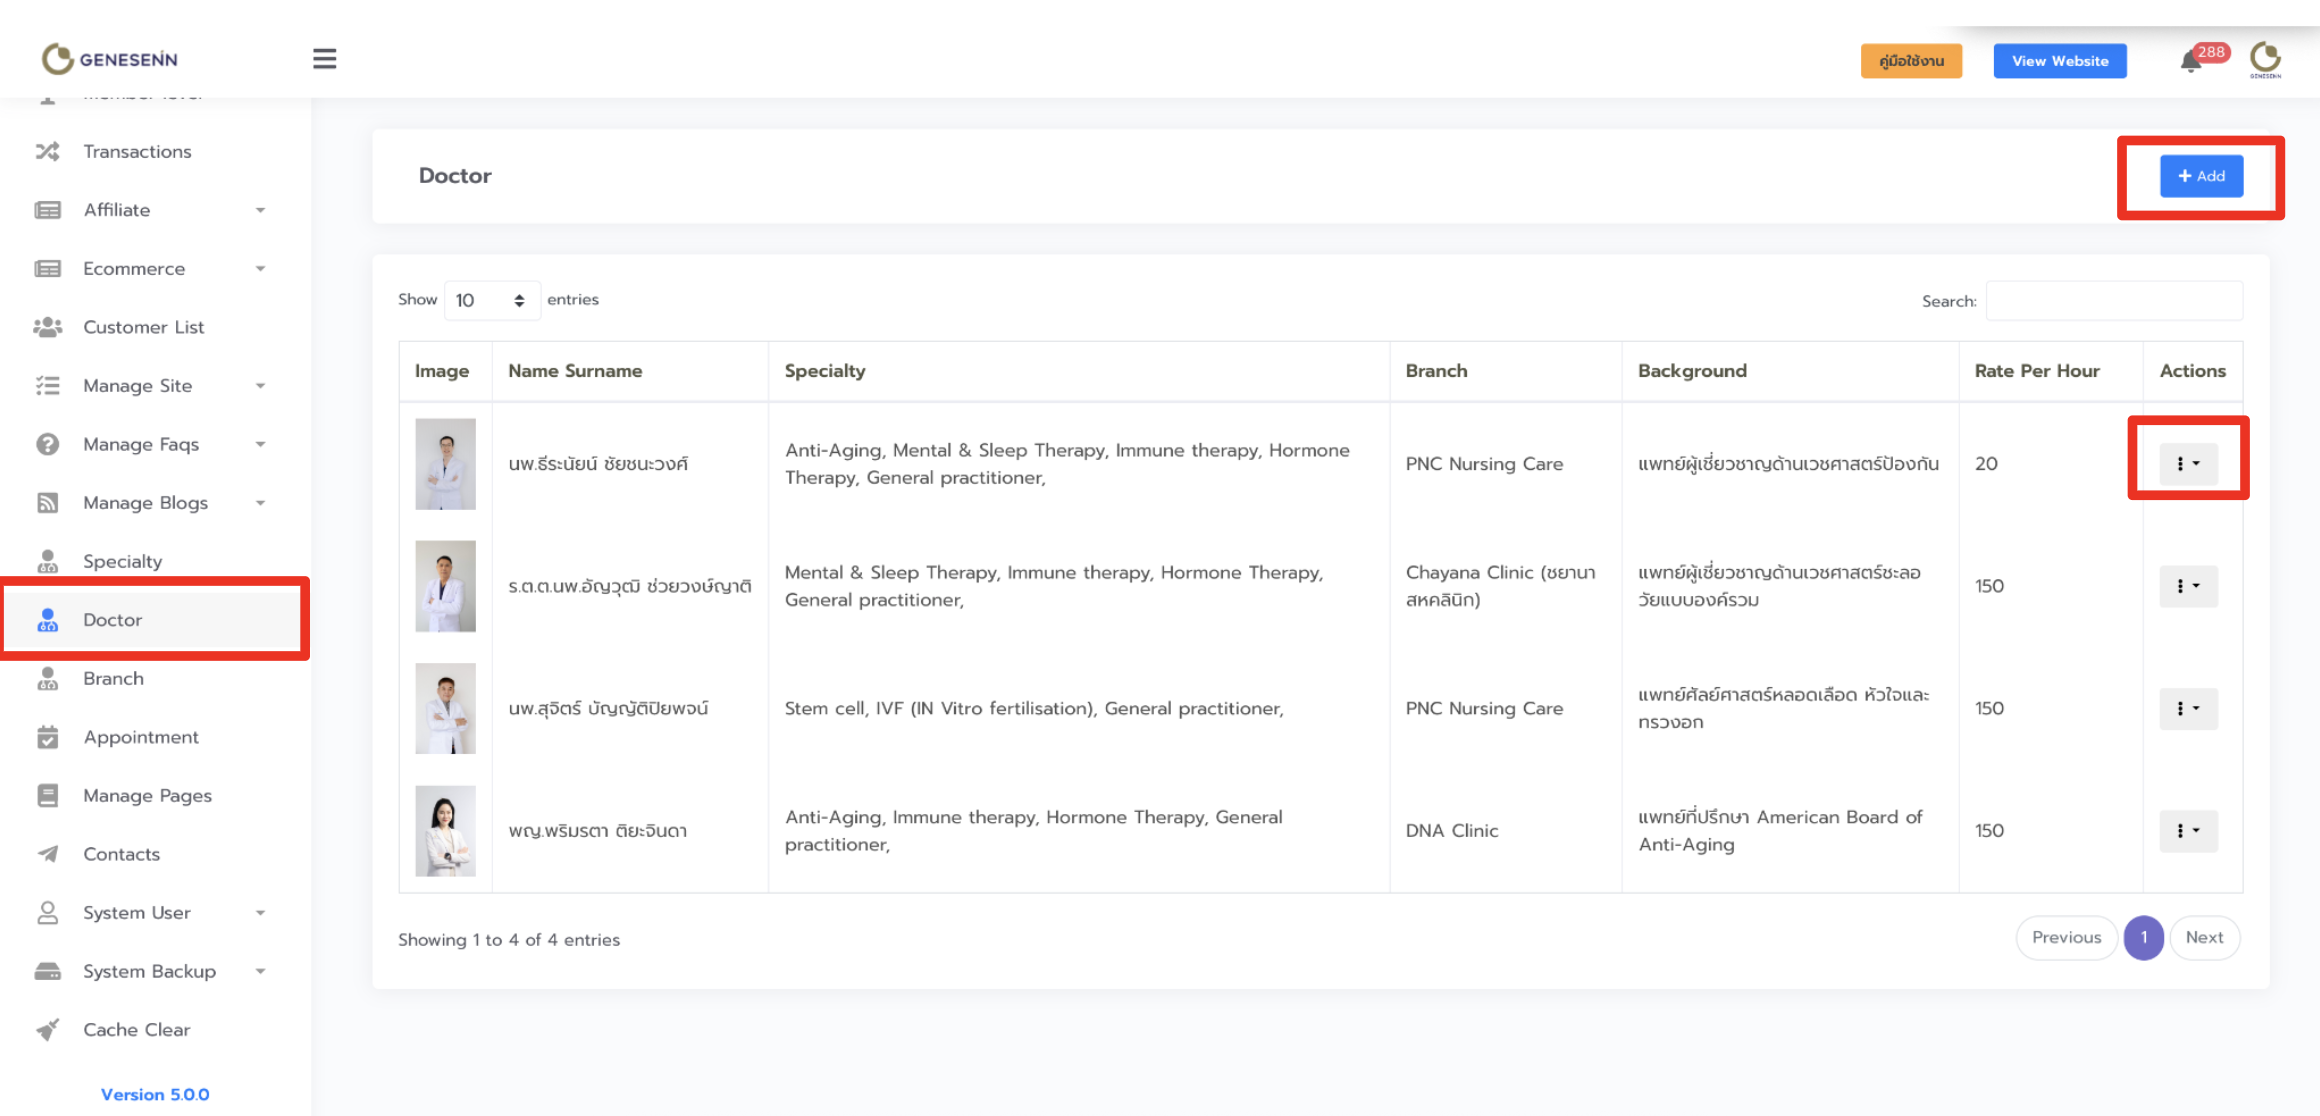This screenshot has width=2320, height=1116.
Task: Click the Add doctor button
Action: 2201,176
